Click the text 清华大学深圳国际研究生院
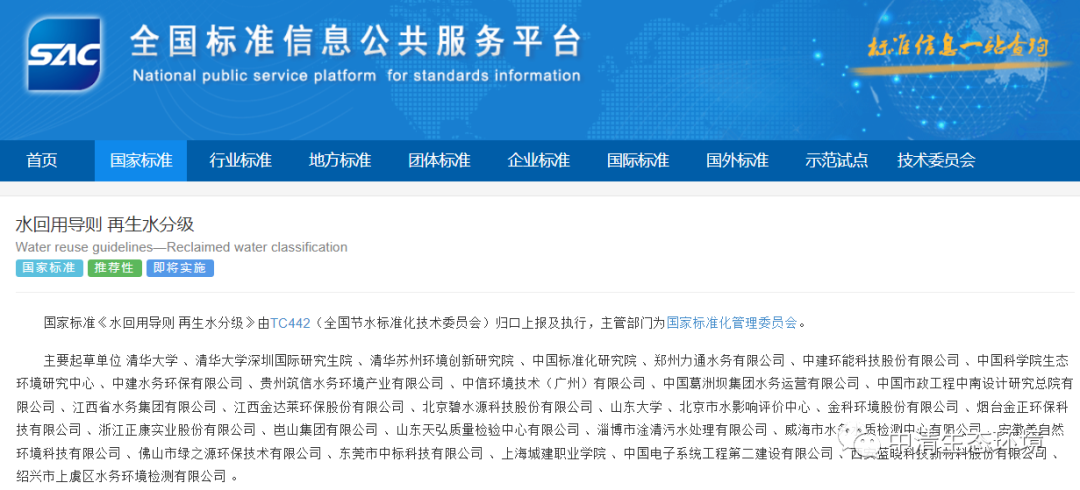Viewport: 1080px width, 490px height. click(x=273, y=360)
